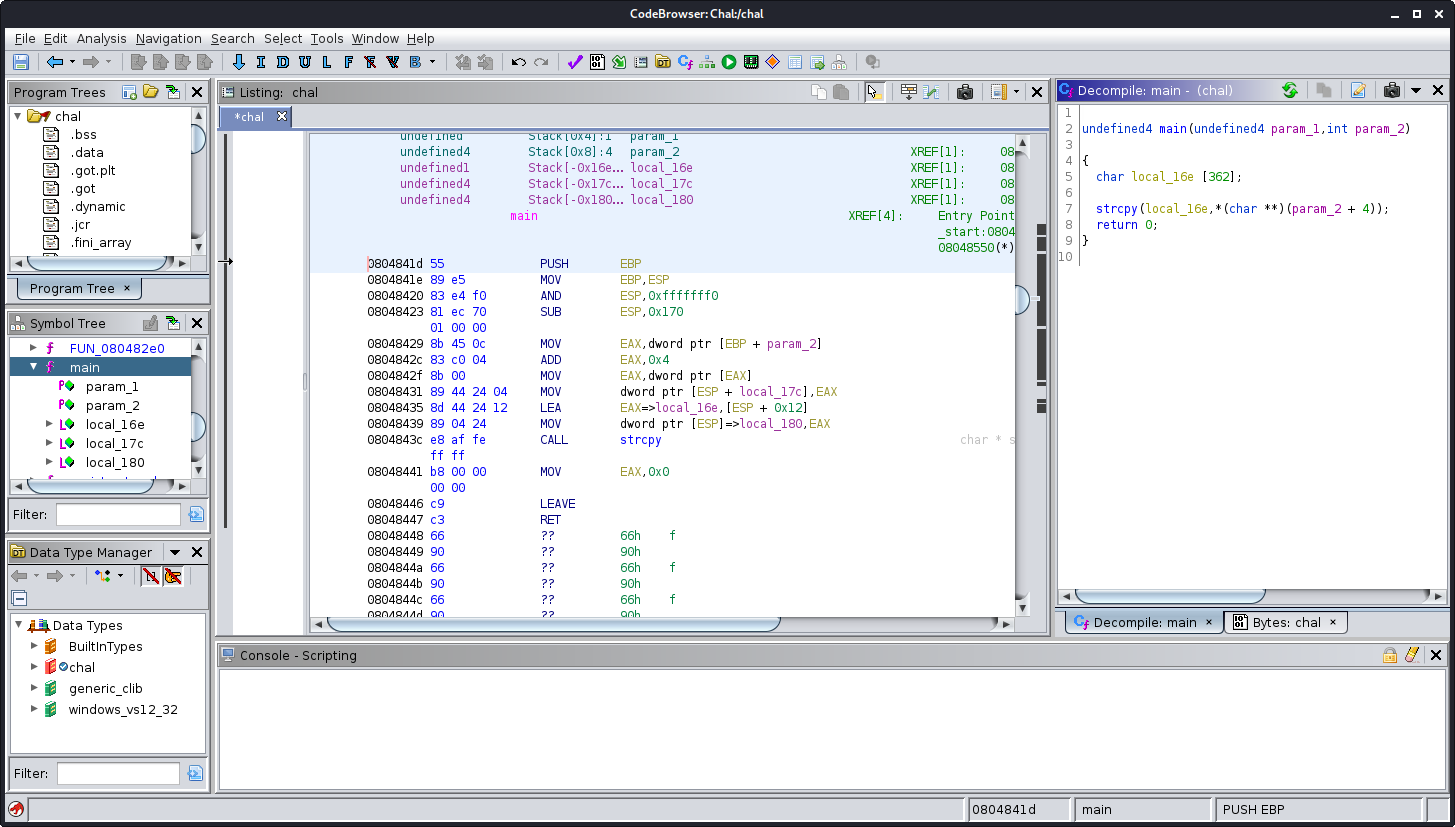Click the 'U' next undefined navigation icon
This screenshot has height=827, width=1455.
305,62
